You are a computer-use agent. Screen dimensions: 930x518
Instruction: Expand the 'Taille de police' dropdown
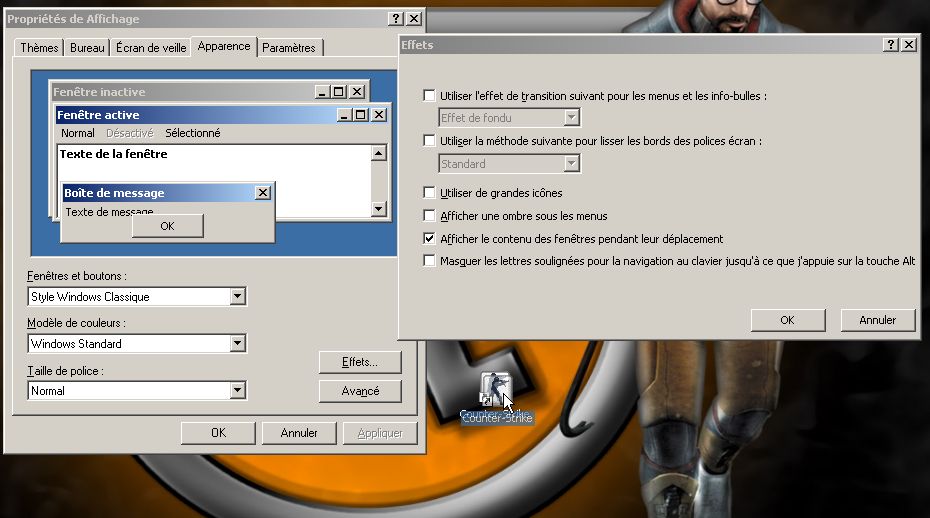click(237, 391)
